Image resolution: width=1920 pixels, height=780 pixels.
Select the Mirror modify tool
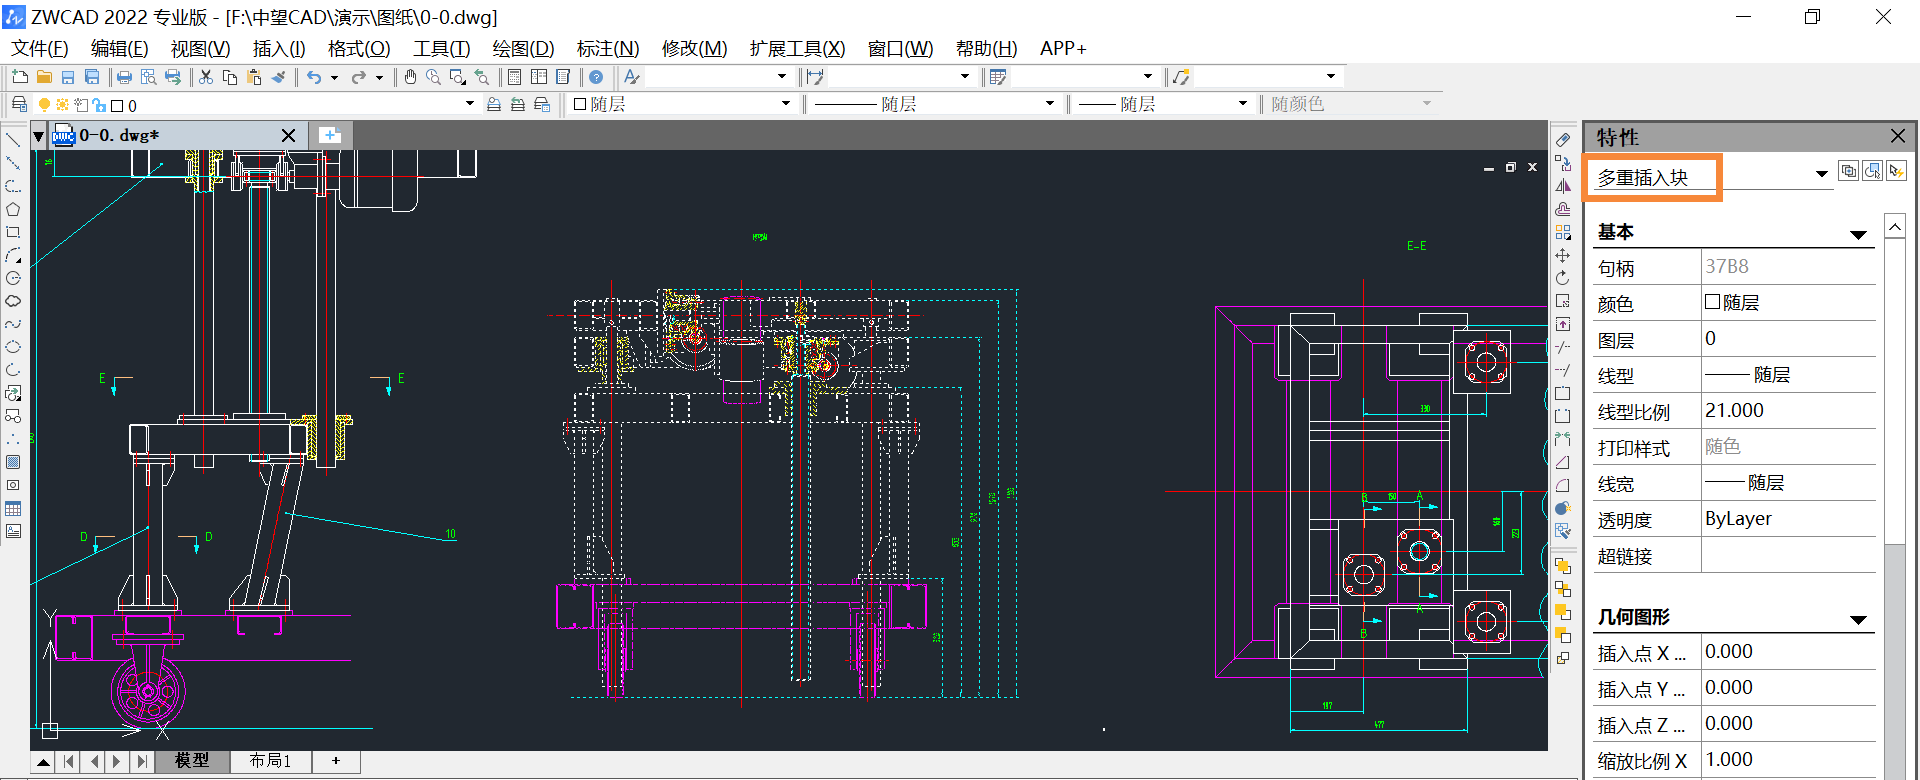coord(1563,187)
